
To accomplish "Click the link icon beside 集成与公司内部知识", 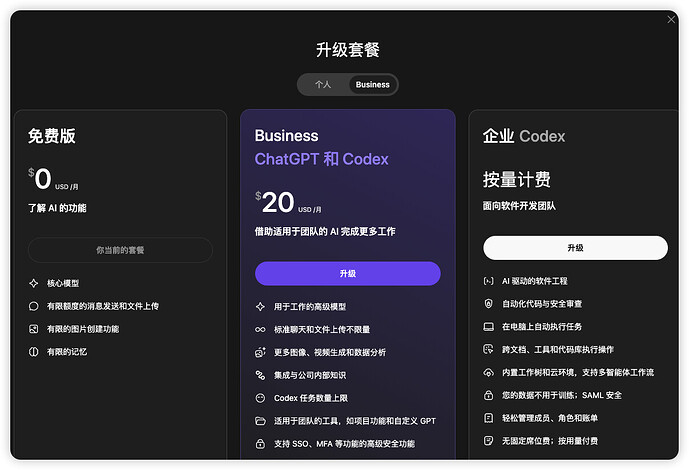I will pyautogui.click(x=260, y=375).
